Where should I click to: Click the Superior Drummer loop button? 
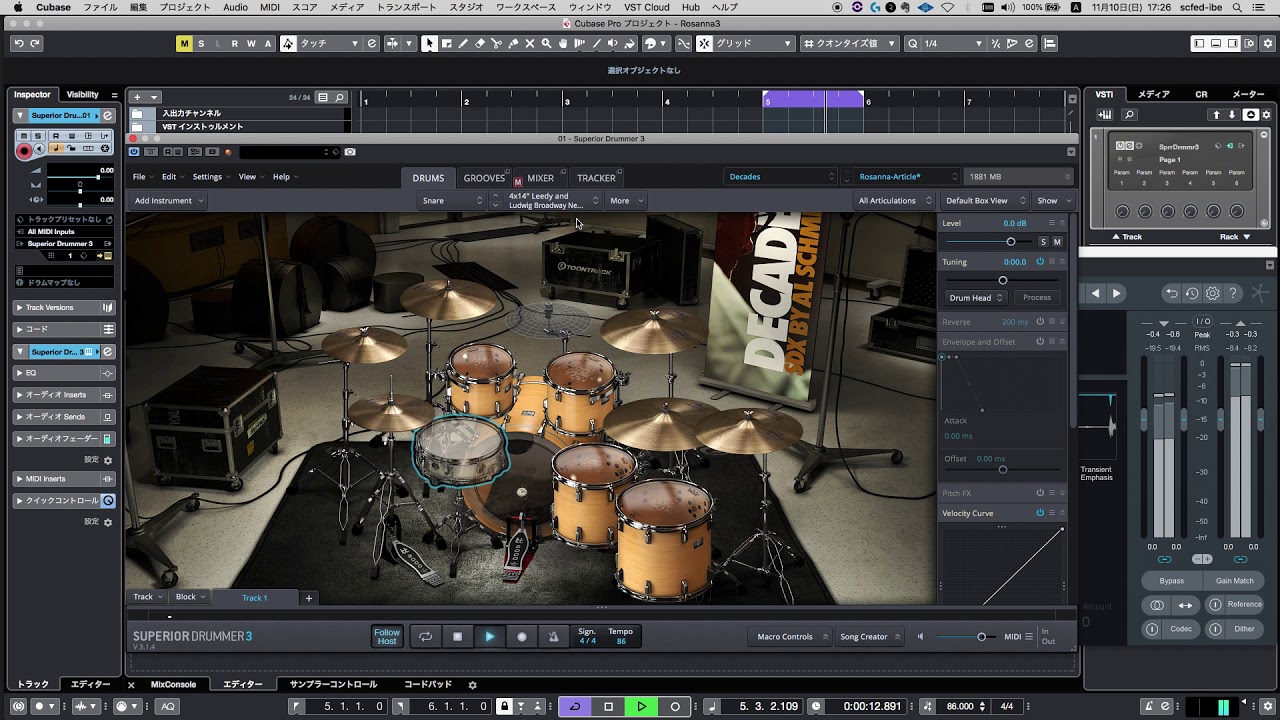[425, 636]
